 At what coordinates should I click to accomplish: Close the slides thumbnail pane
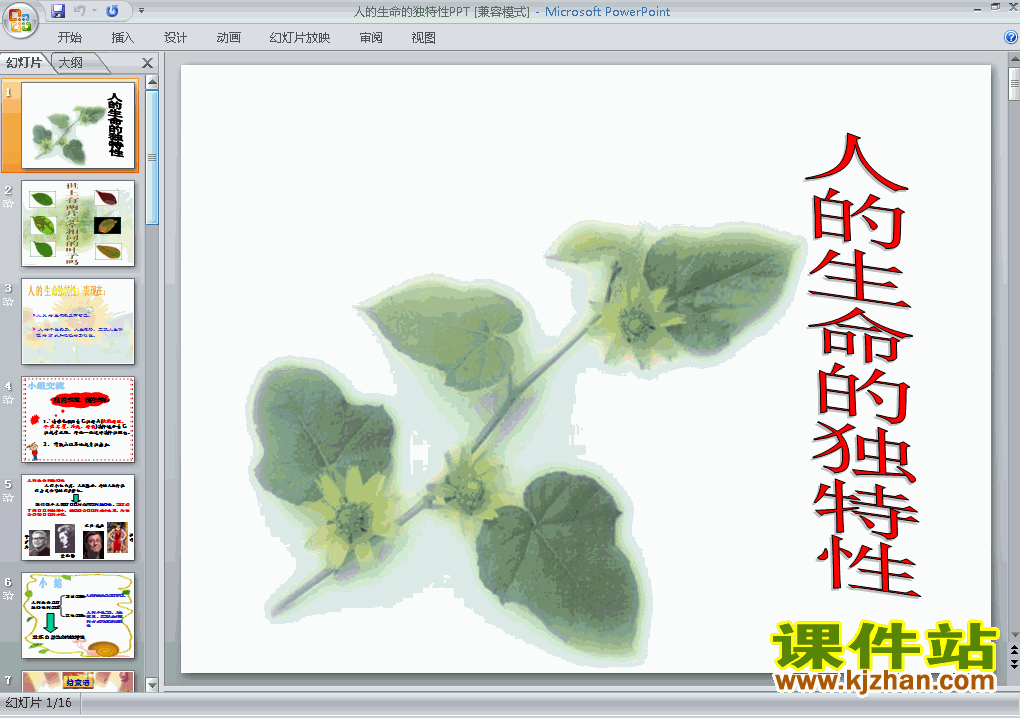148,63
